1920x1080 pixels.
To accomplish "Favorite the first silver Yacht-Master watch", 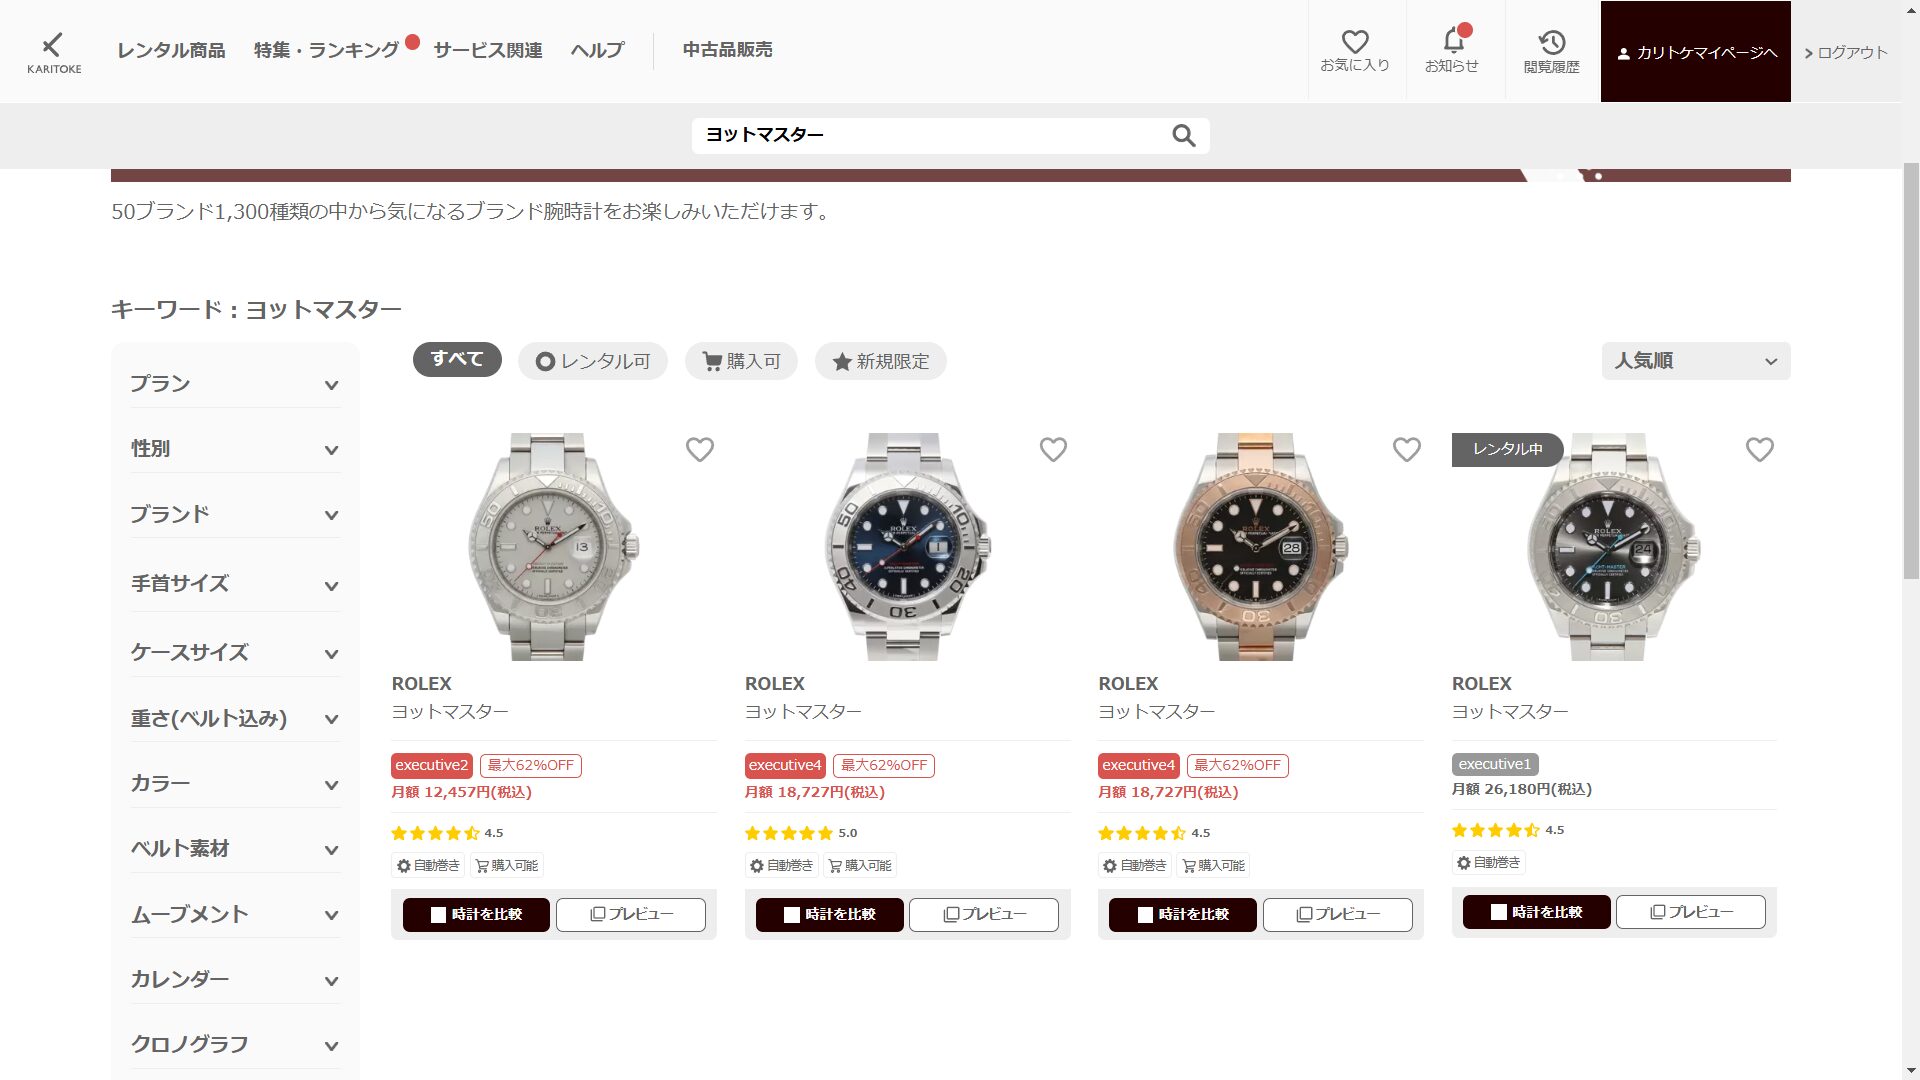I will 700,450.
